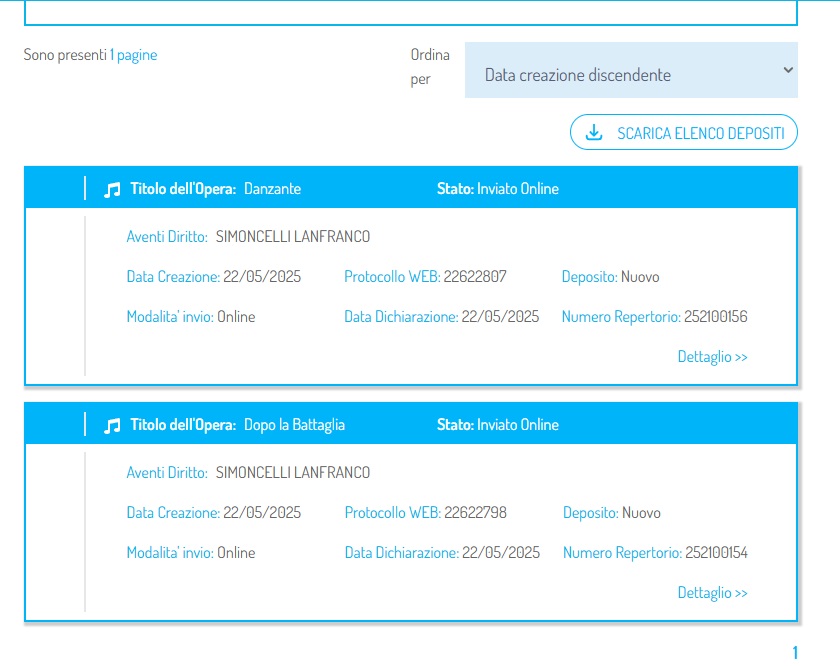Click music note icon beside Danzante
Image resolution: width=840 pixels, height=666 pixels.
point(112,190)
